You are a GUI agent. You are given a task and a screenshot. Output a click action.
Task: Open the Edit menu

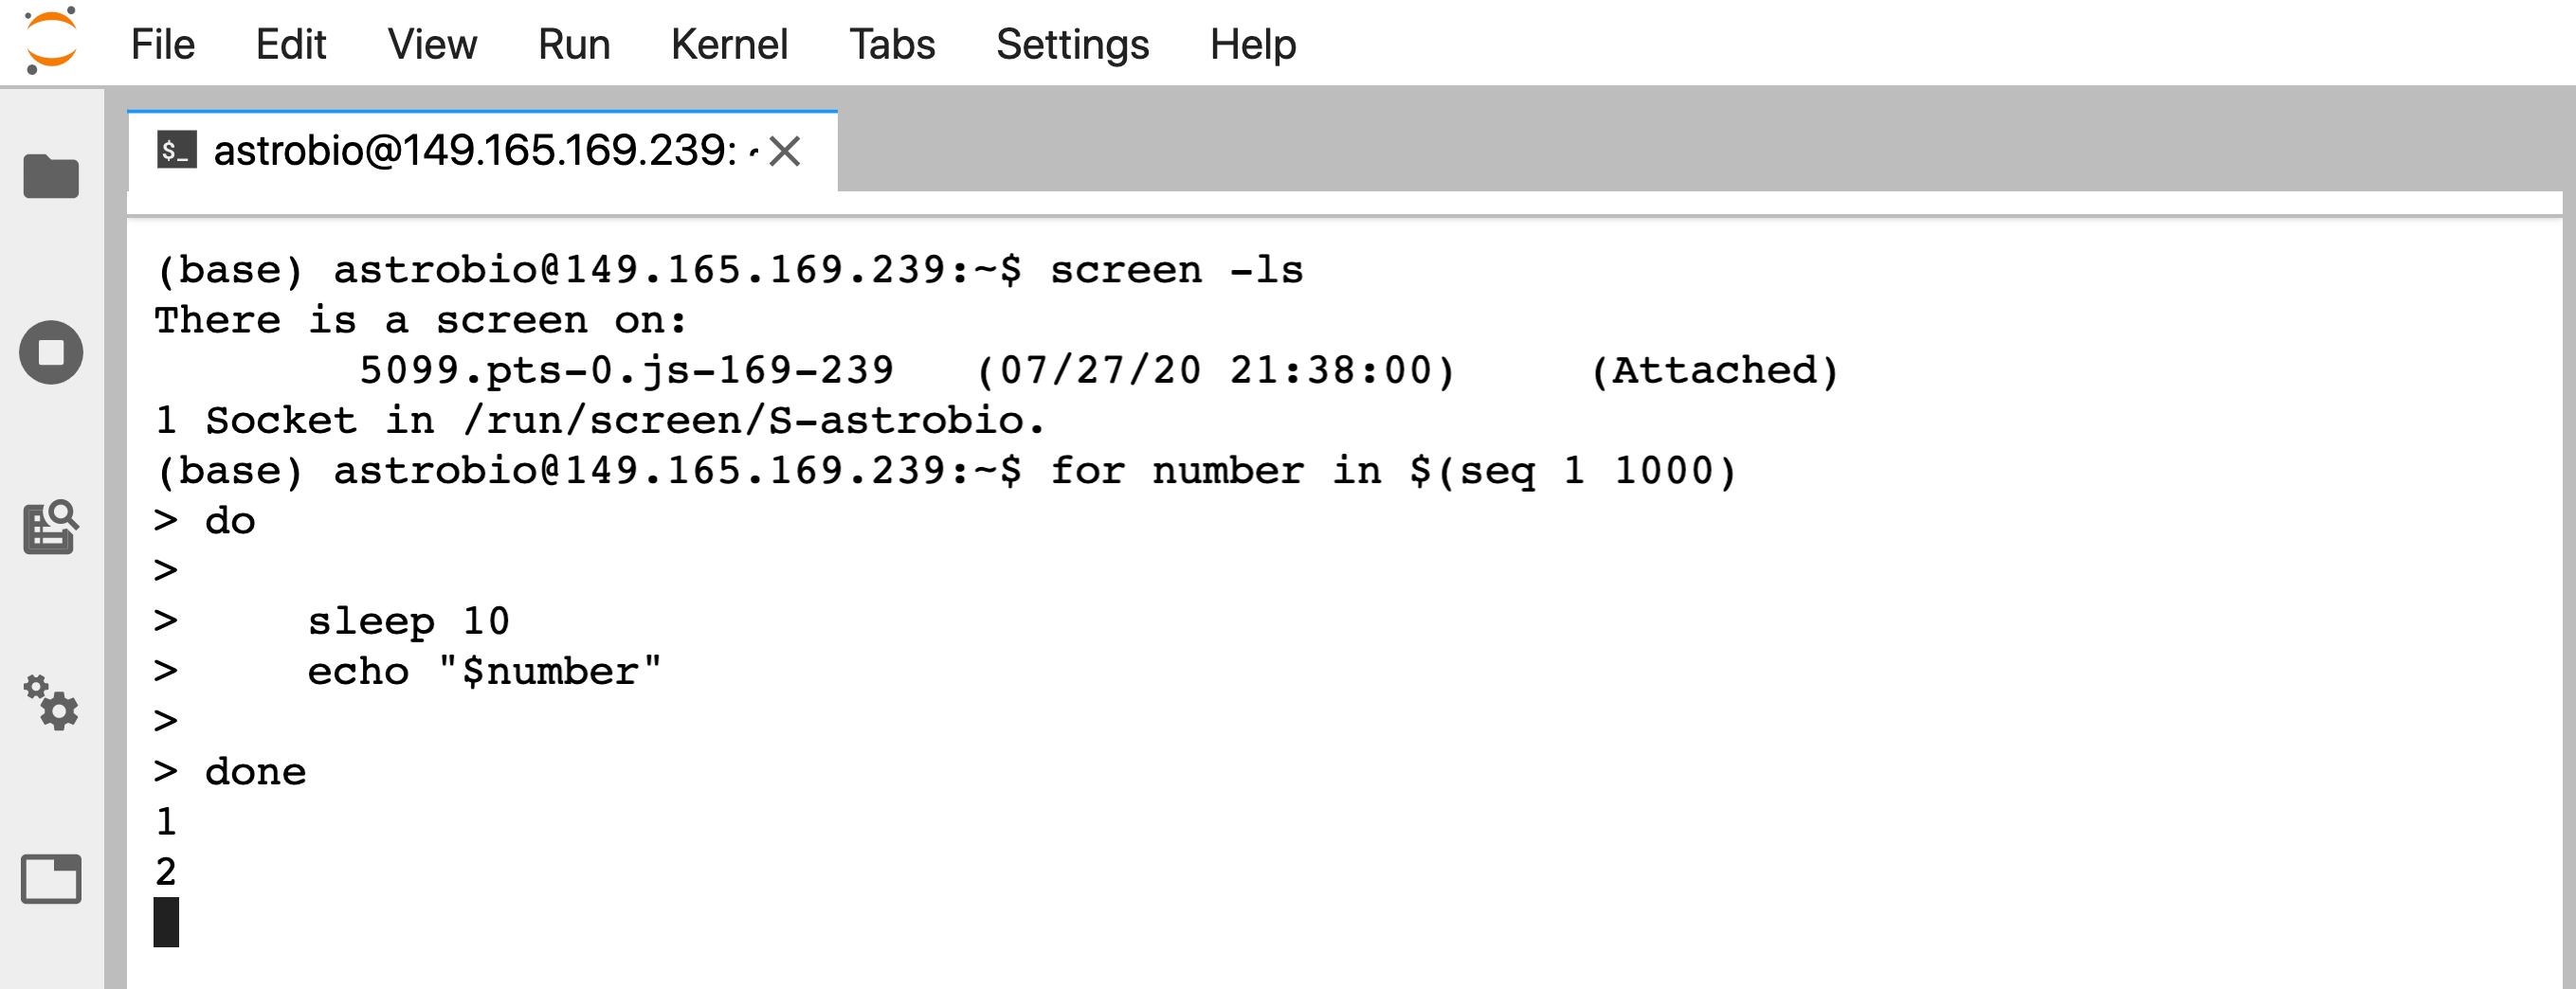coord(291,44)
